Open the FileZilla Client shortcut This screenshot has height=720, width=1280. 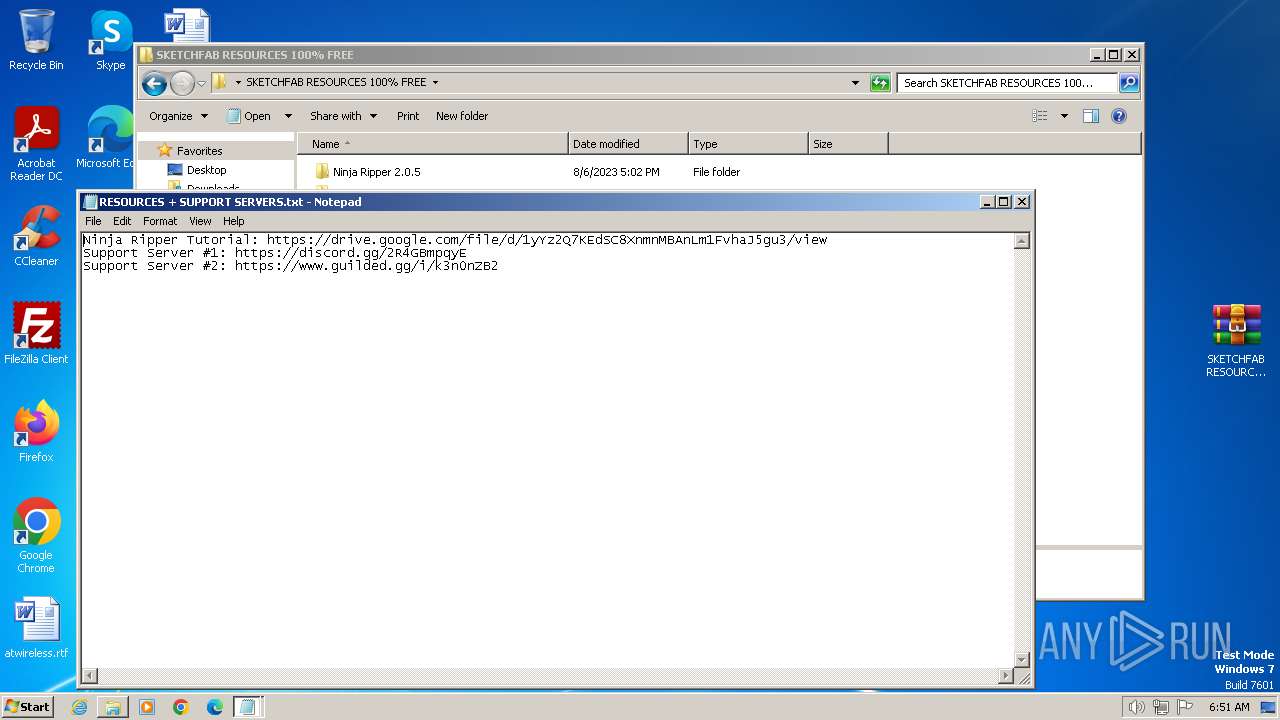click(x=36, y=334)
